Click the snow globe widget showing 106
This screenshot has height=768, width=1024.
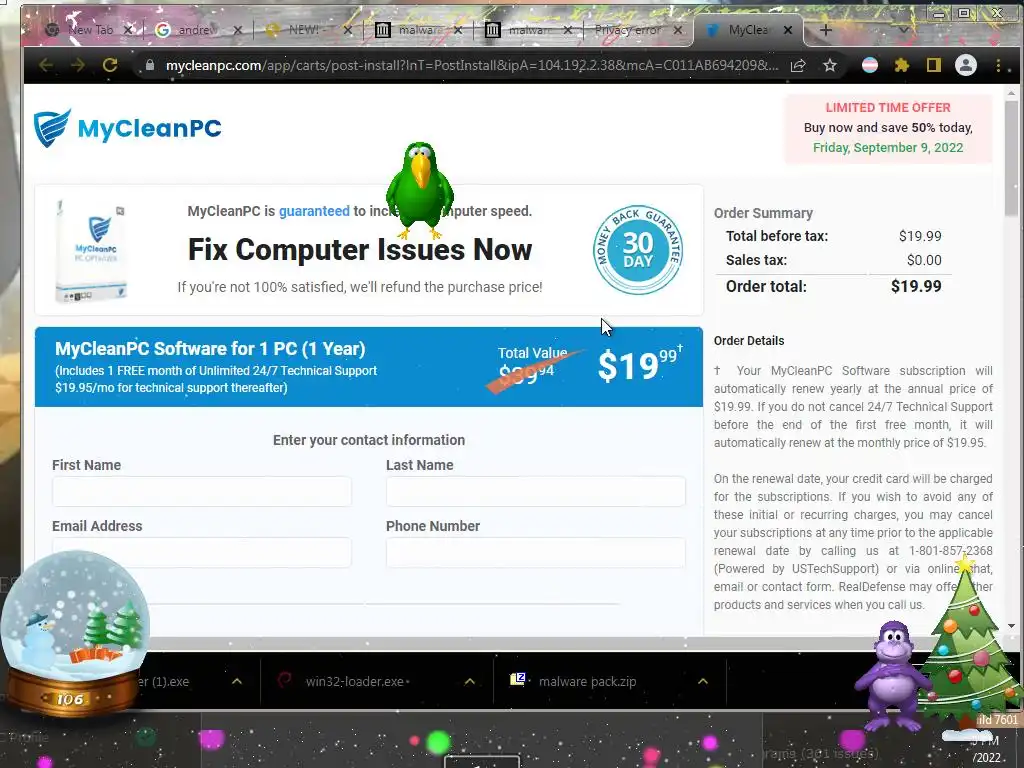74,632
